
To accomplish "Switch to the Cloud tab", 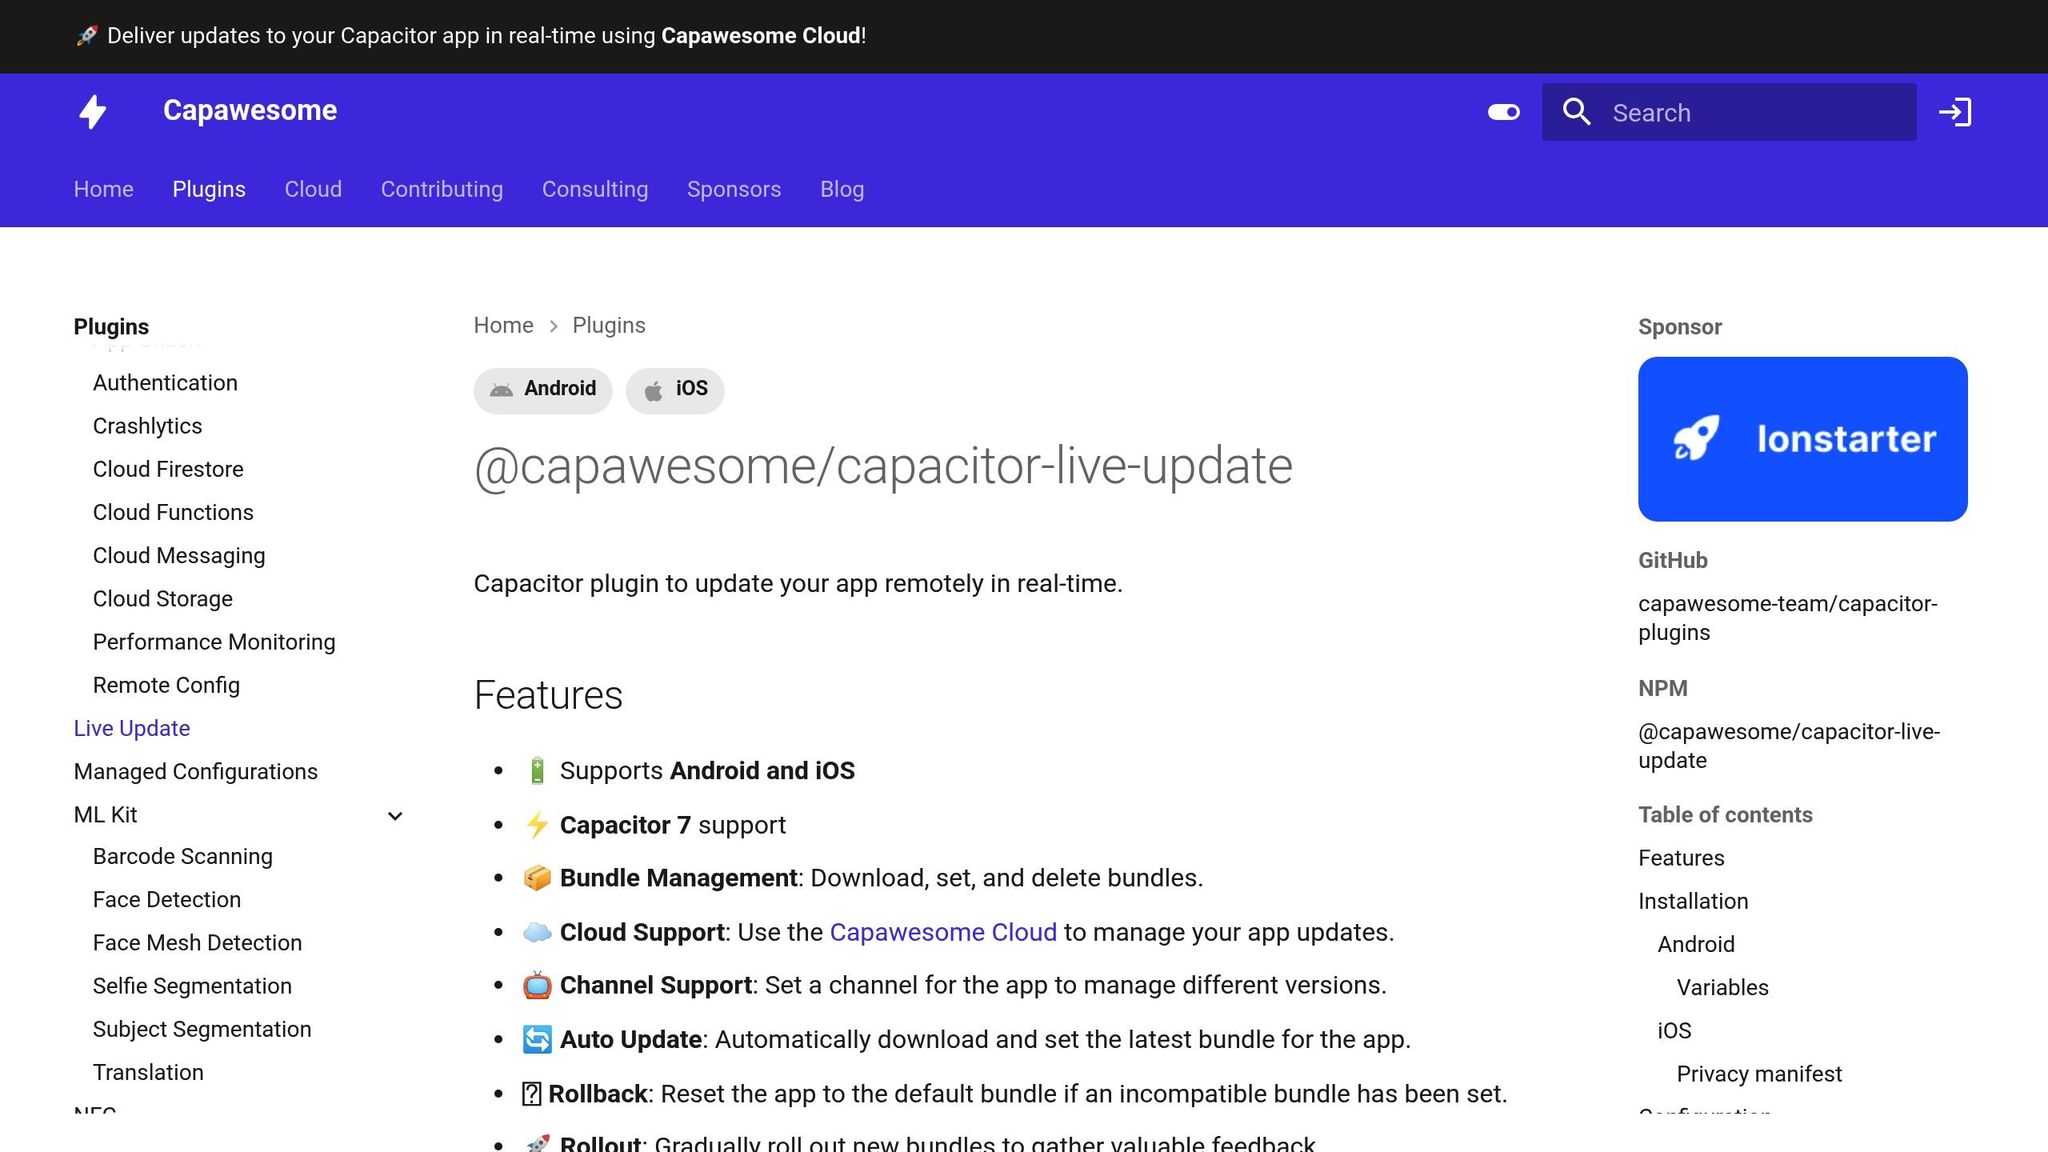I will click(x=313, y=189).
